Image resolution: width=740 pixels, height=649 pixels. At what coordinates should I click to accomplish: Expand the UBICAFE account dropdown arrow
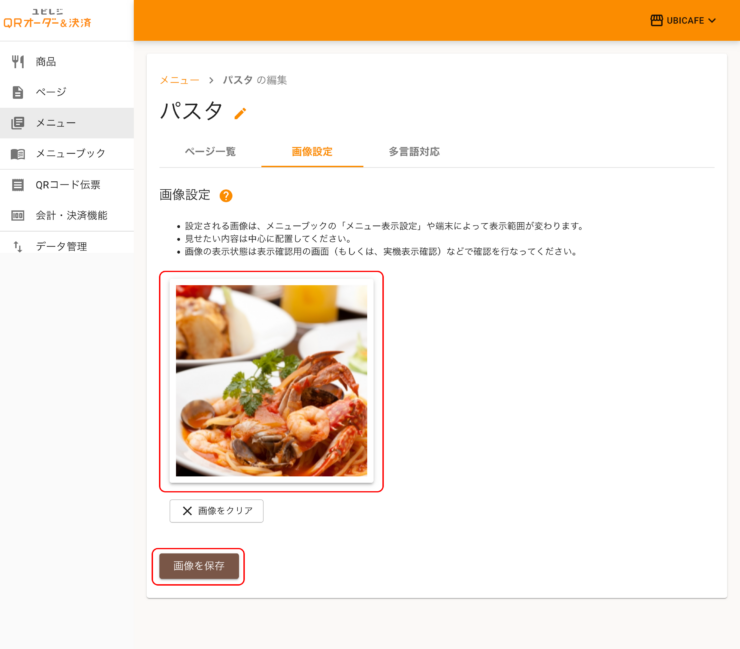click(712, 20)
